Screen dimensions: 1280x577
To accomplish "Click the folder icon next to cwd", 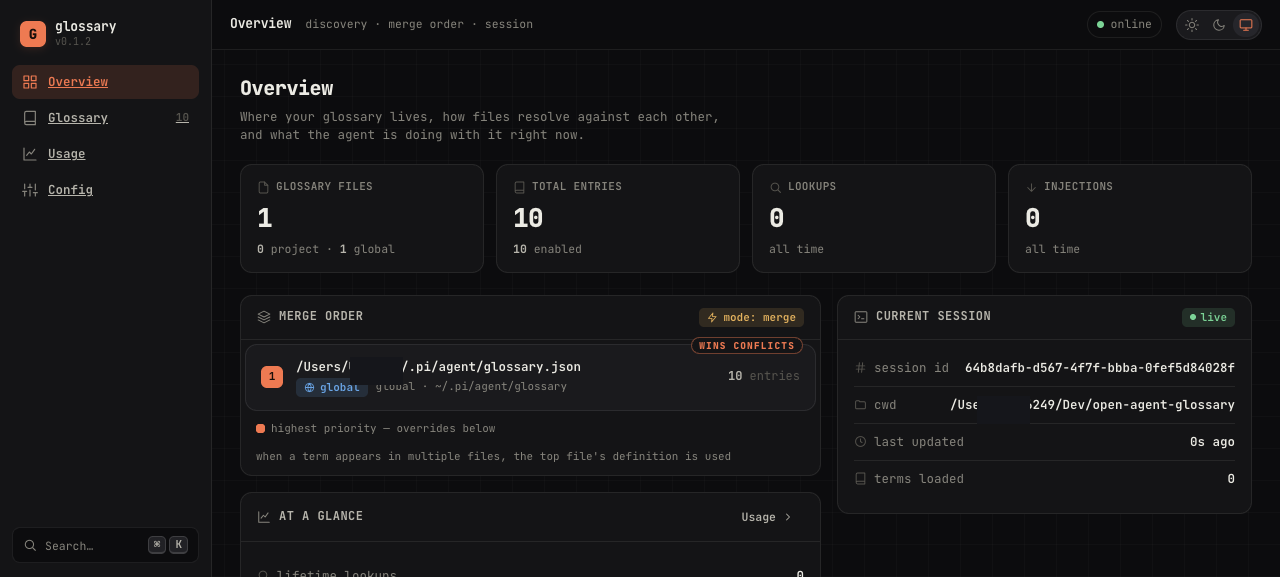I will click(x=860, y=405).
